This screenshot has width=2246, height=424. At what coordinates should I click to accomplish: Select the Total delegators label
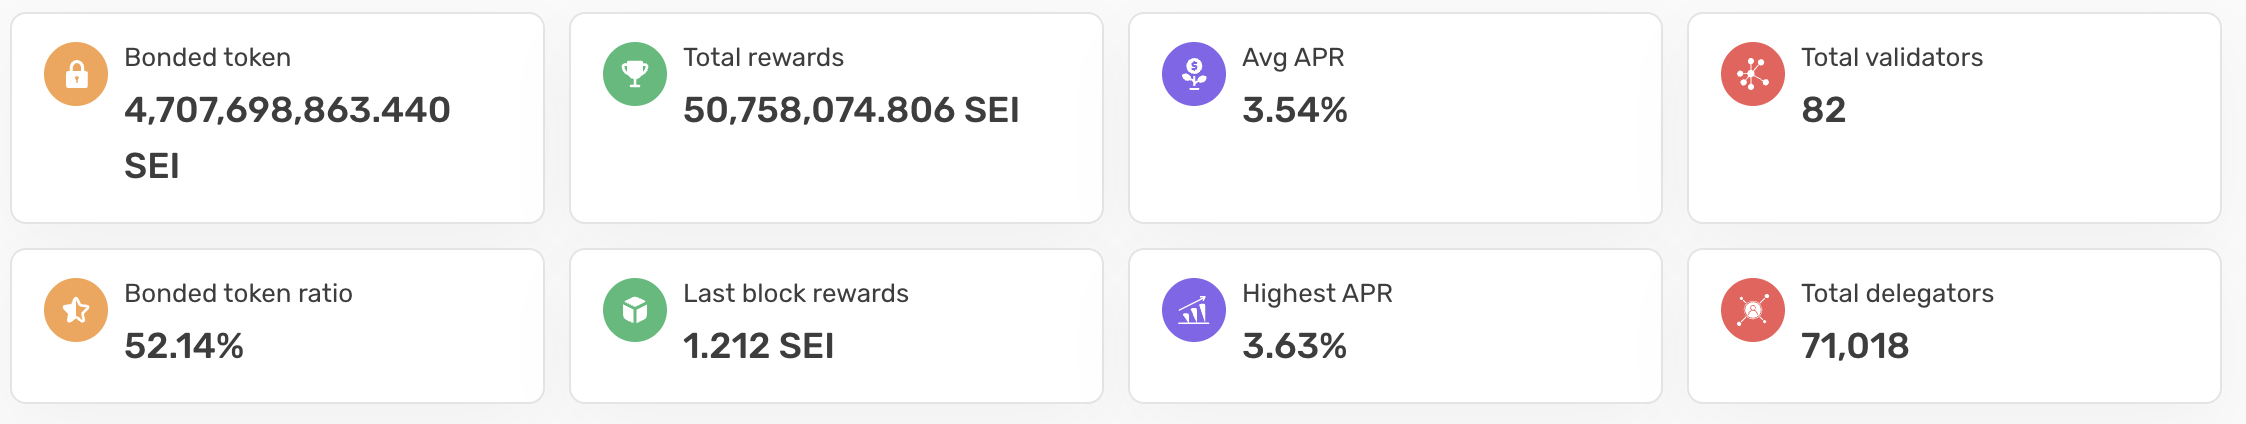tap(1897, 294)
